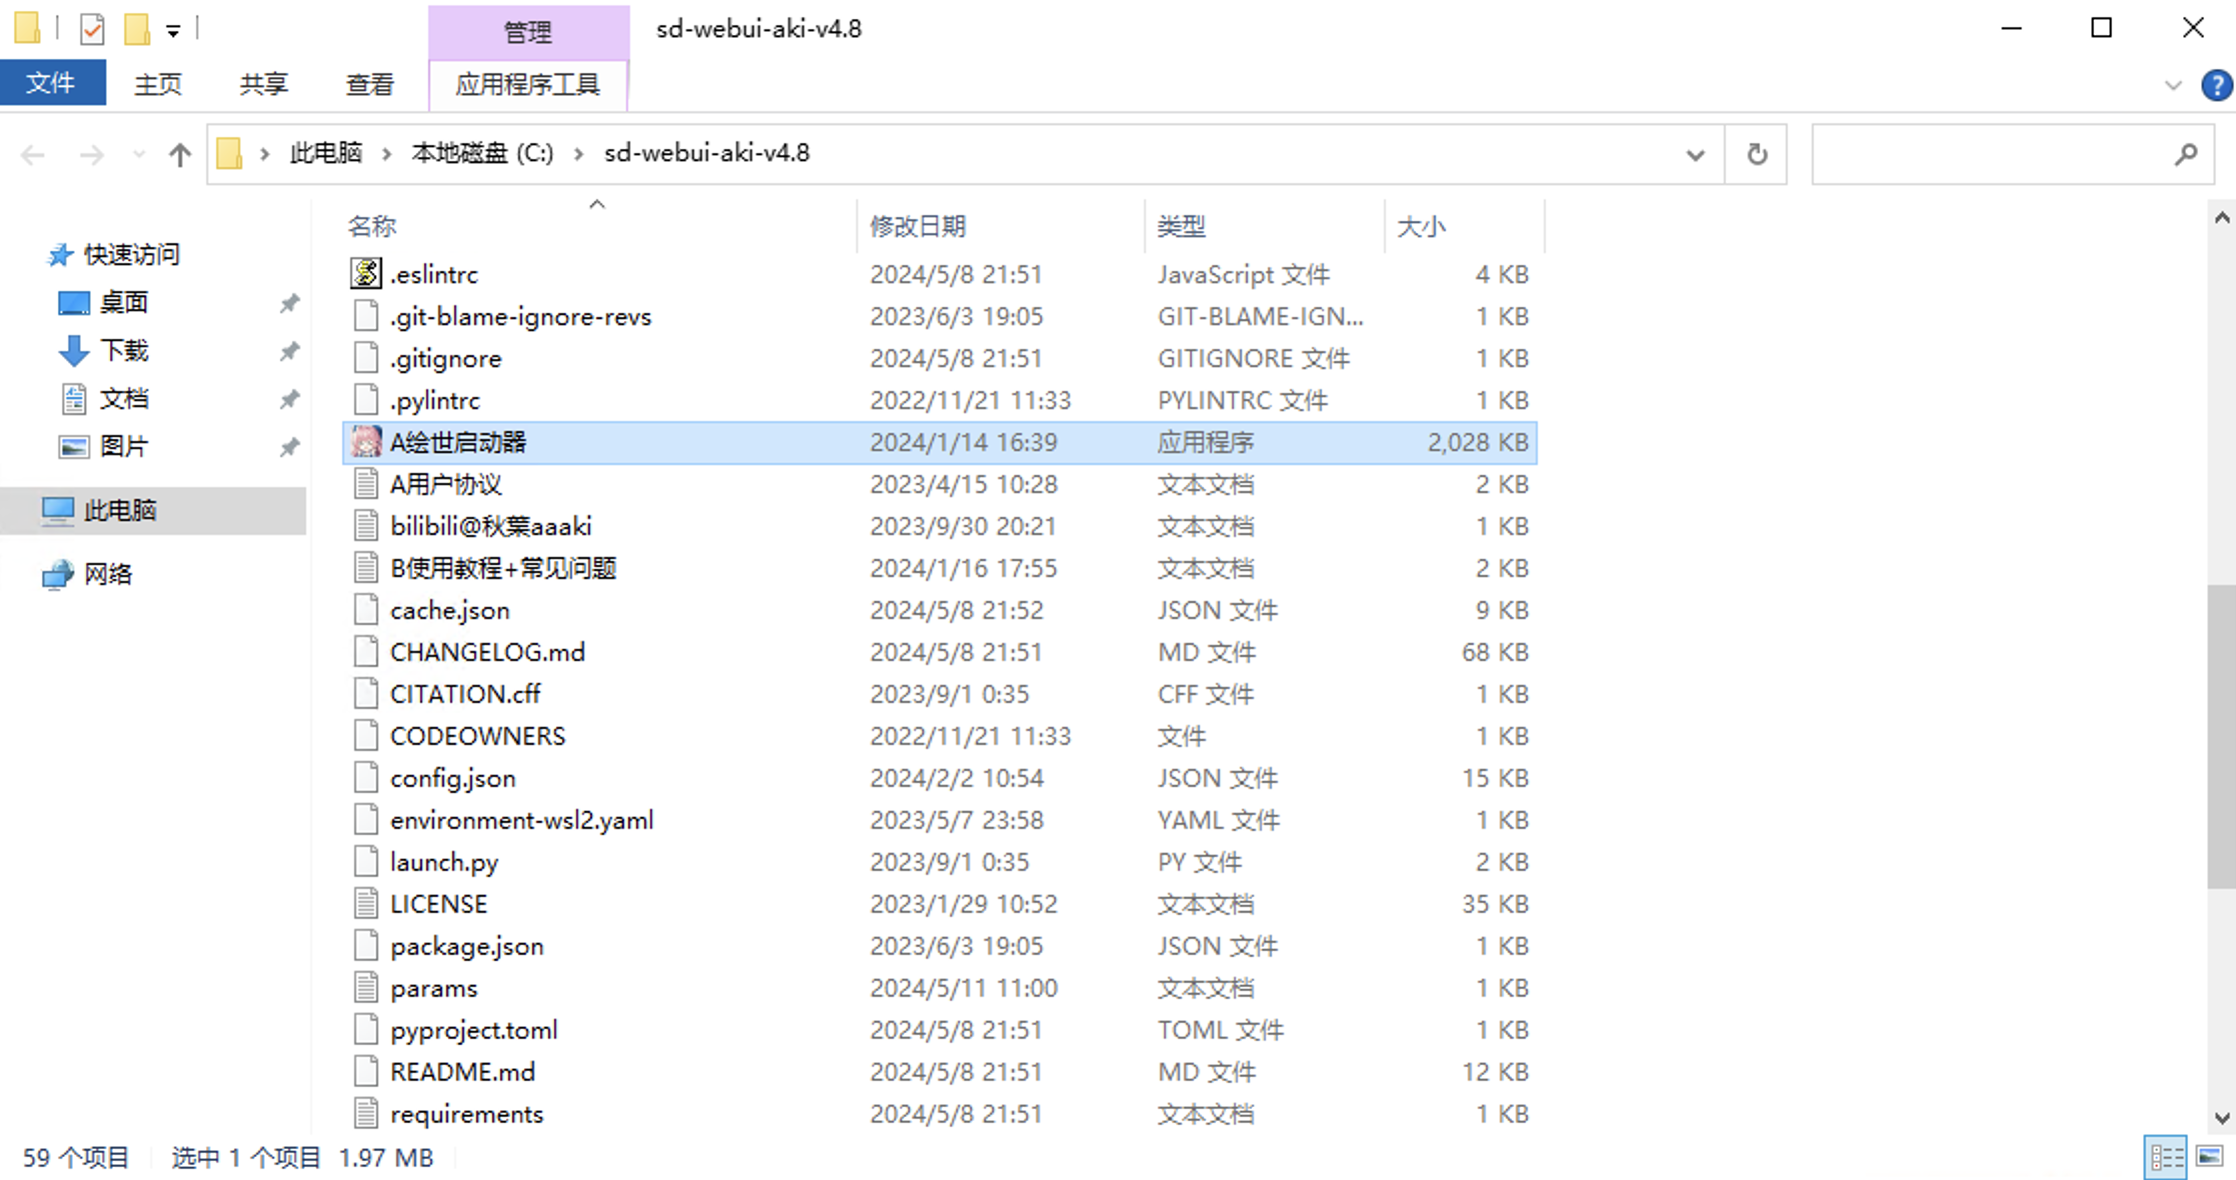Switch to the 查看 ribbon tab

[369, 84]
